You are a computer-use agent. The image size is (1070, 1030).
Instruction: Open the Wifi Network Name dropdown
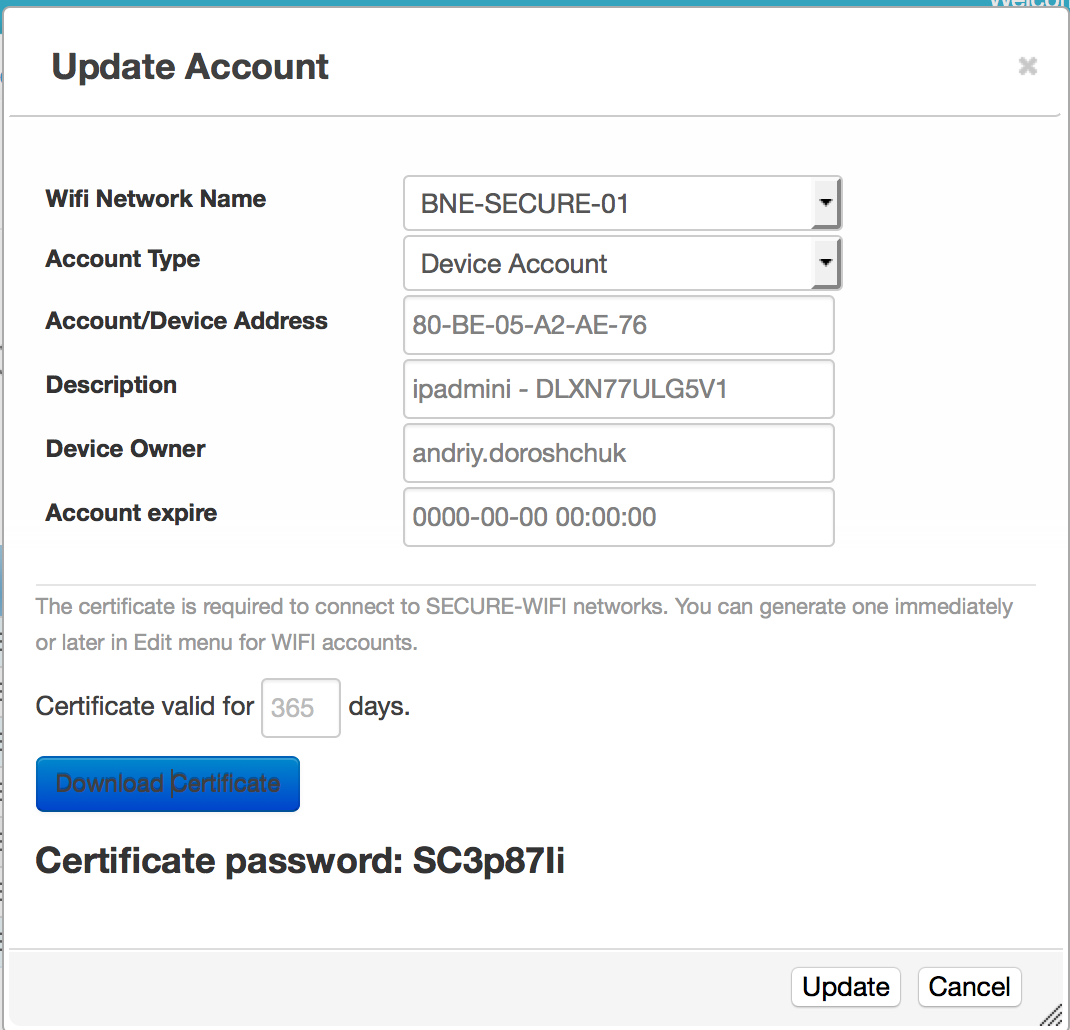(622, 204)
